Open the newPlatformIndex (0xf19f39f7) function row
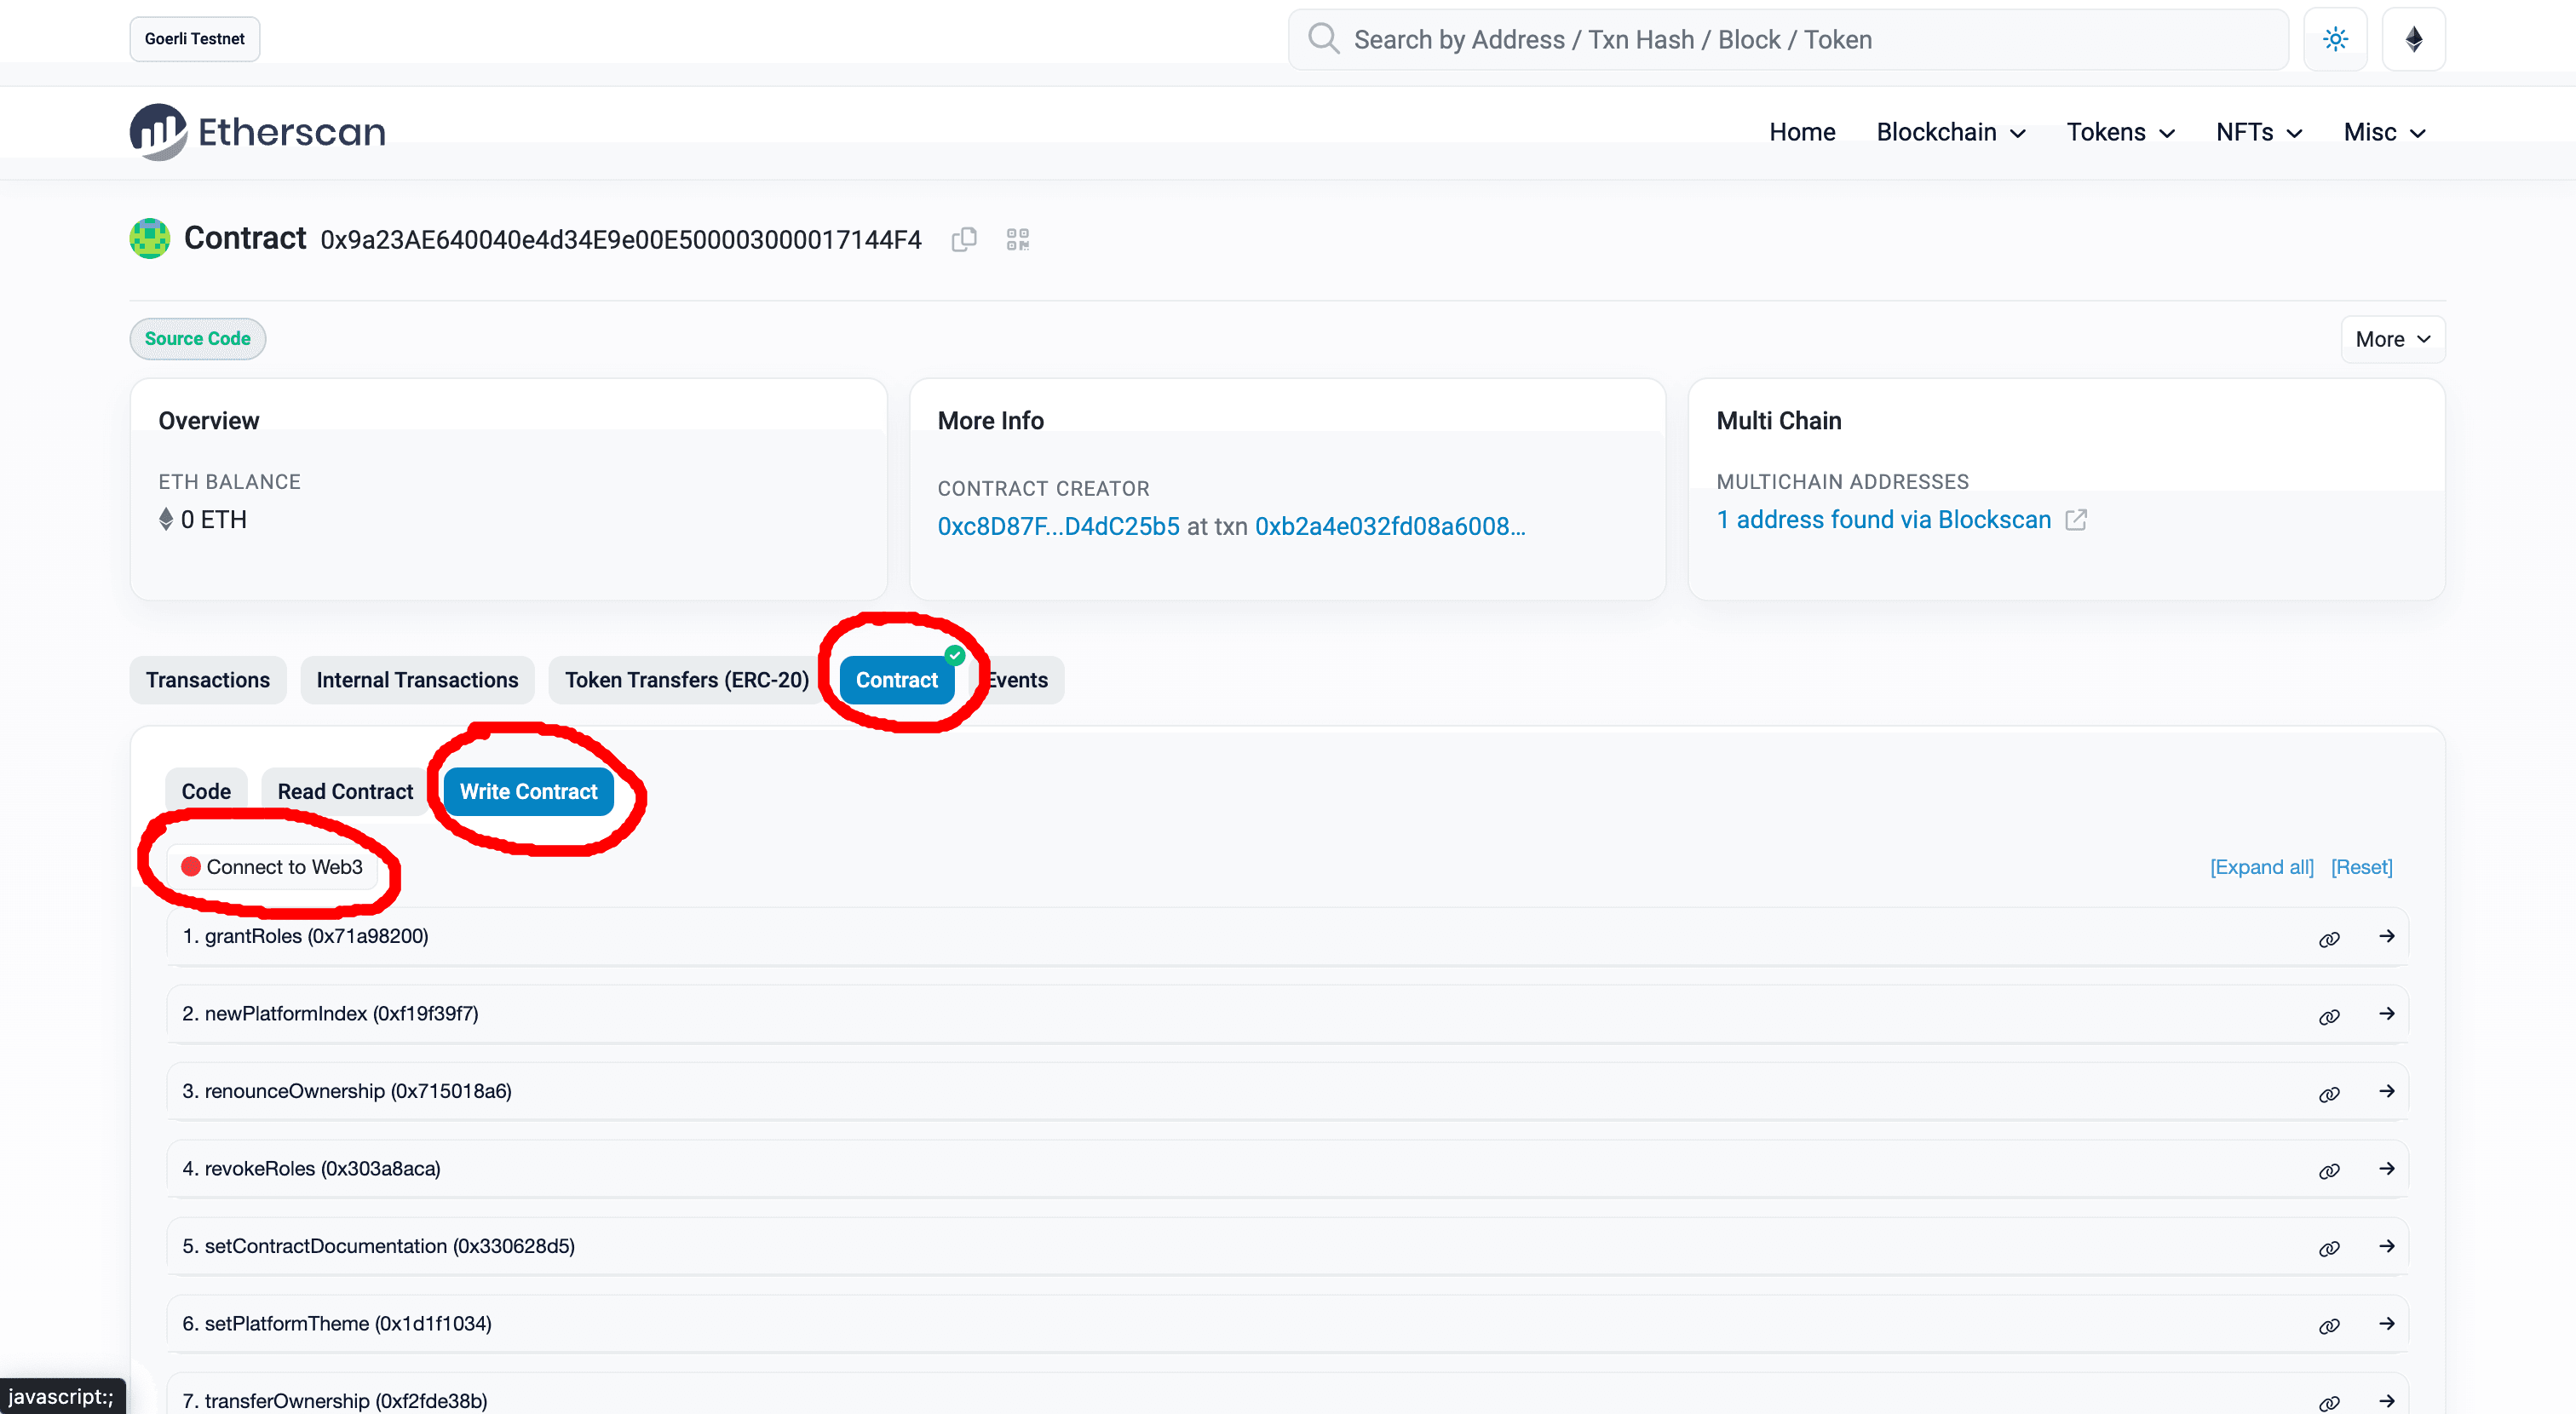The height and width of the screenshot is (1414, 2576). pyautogui.click(x=1287, y=1014)
